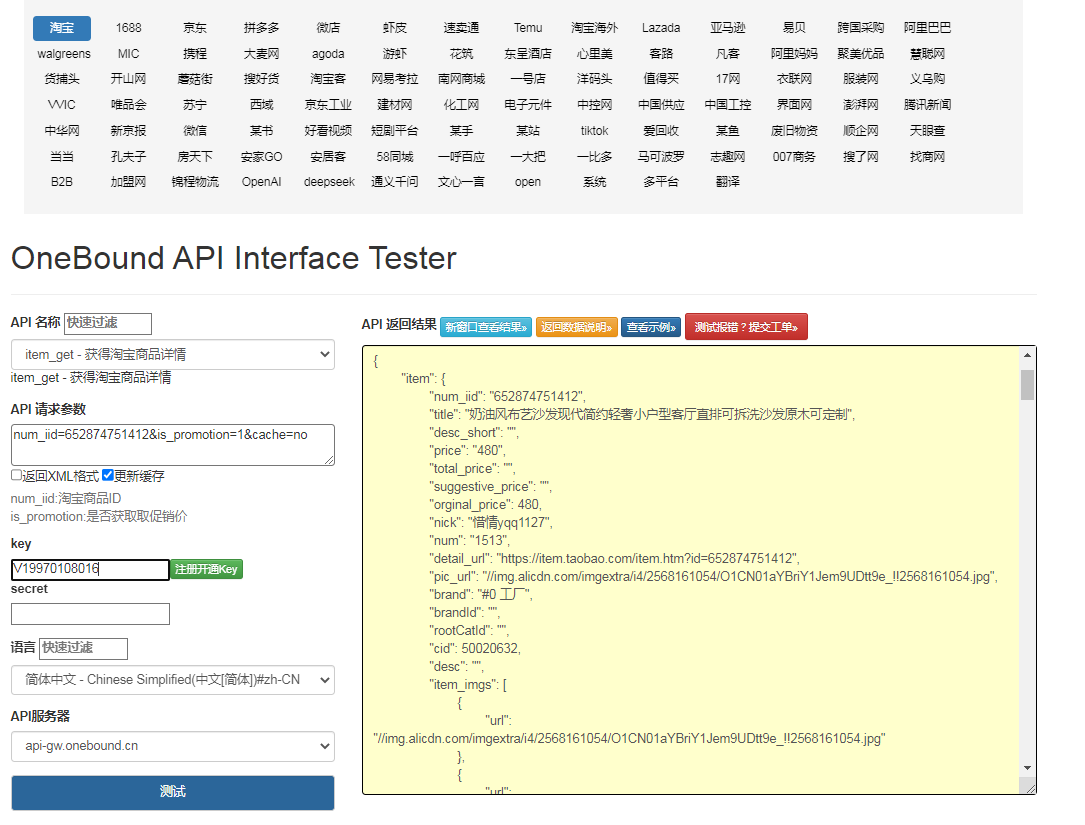Click the "num_iid": "652874751412" line

[x=507, y=397]
